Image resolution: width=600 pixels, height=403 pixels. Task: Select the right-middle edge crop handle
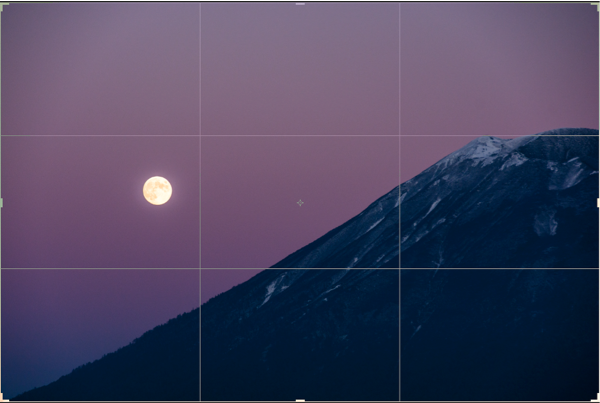click(598, 203)
